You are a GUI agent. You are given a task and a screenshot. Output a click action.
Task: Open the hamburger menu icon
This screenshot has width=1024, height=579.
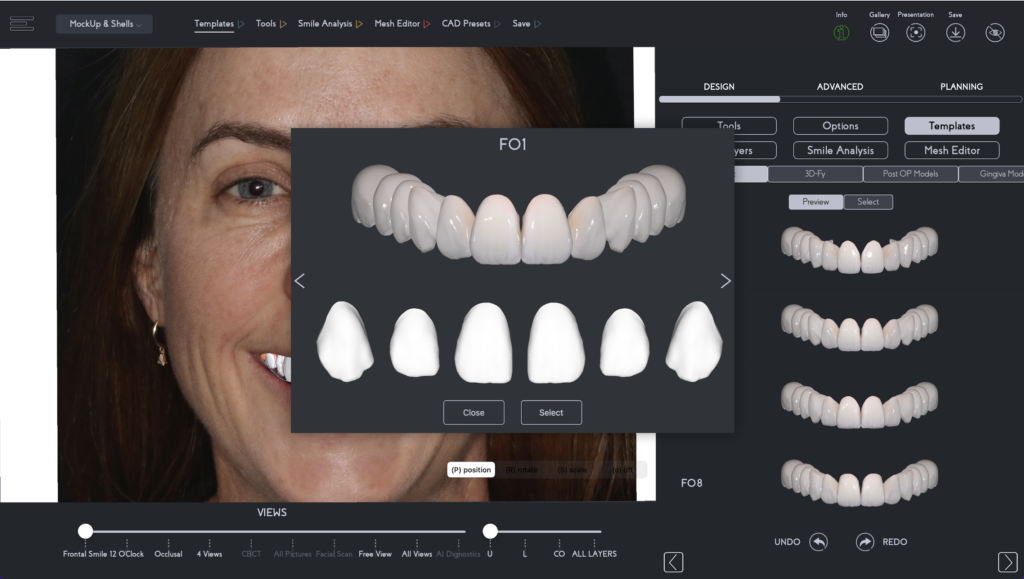pyautogui.click(x=22, y=24)
